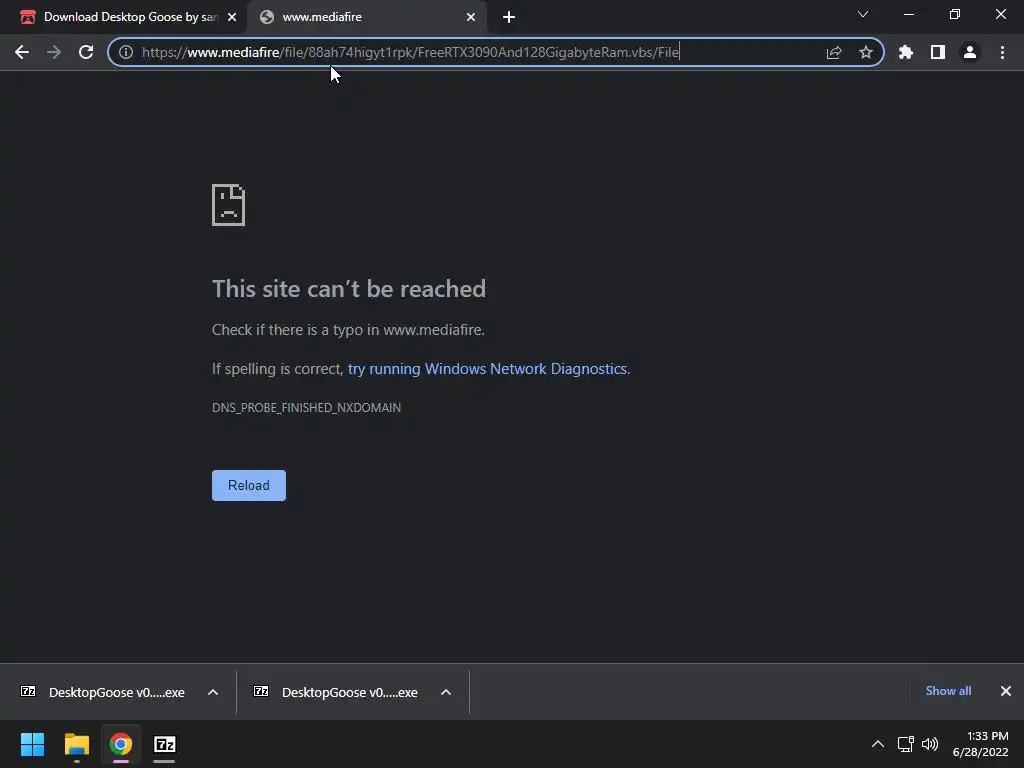The image size is (1024, 768).
Task: Minimize the Chrome window
Action: click(908, 14)
